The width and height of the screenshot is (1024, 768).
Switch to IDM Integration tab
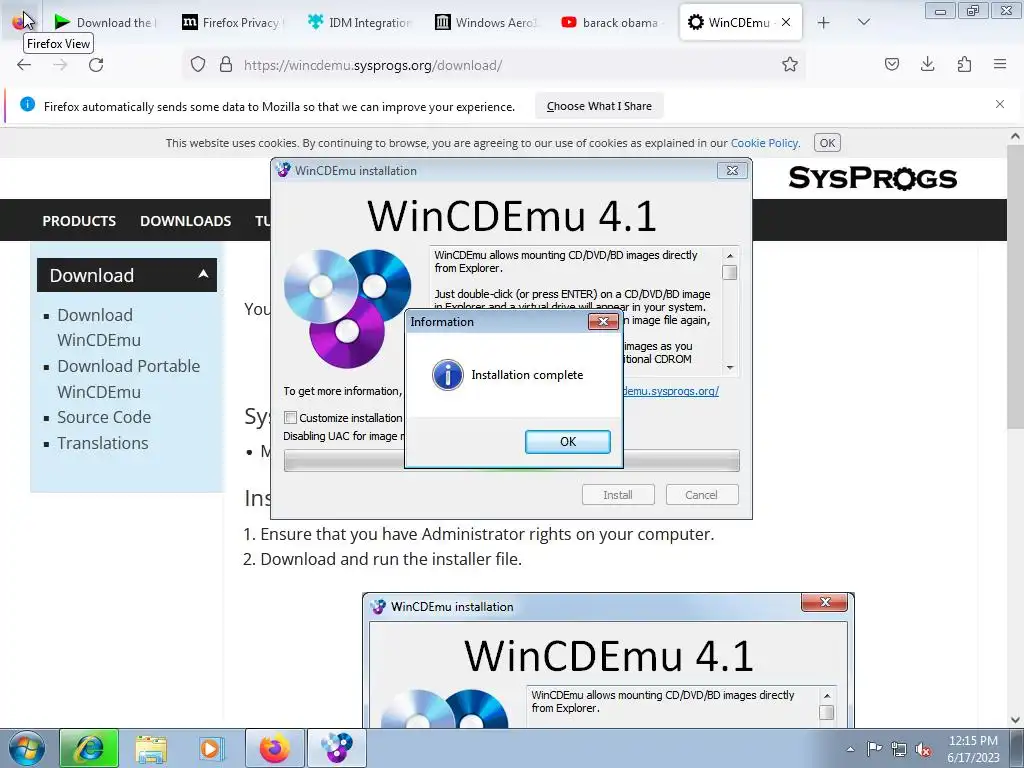click(359, 22)
